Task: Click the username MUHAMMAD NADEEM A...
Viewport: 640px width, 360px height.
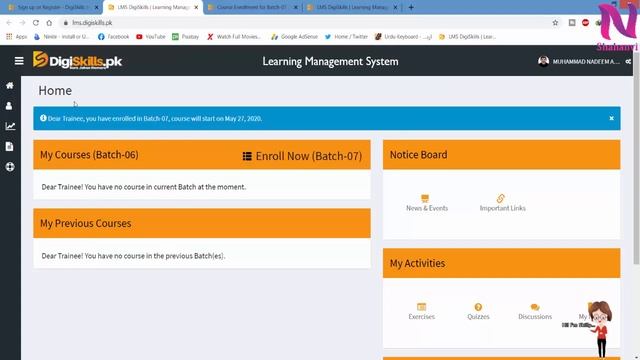Action: 586,62
